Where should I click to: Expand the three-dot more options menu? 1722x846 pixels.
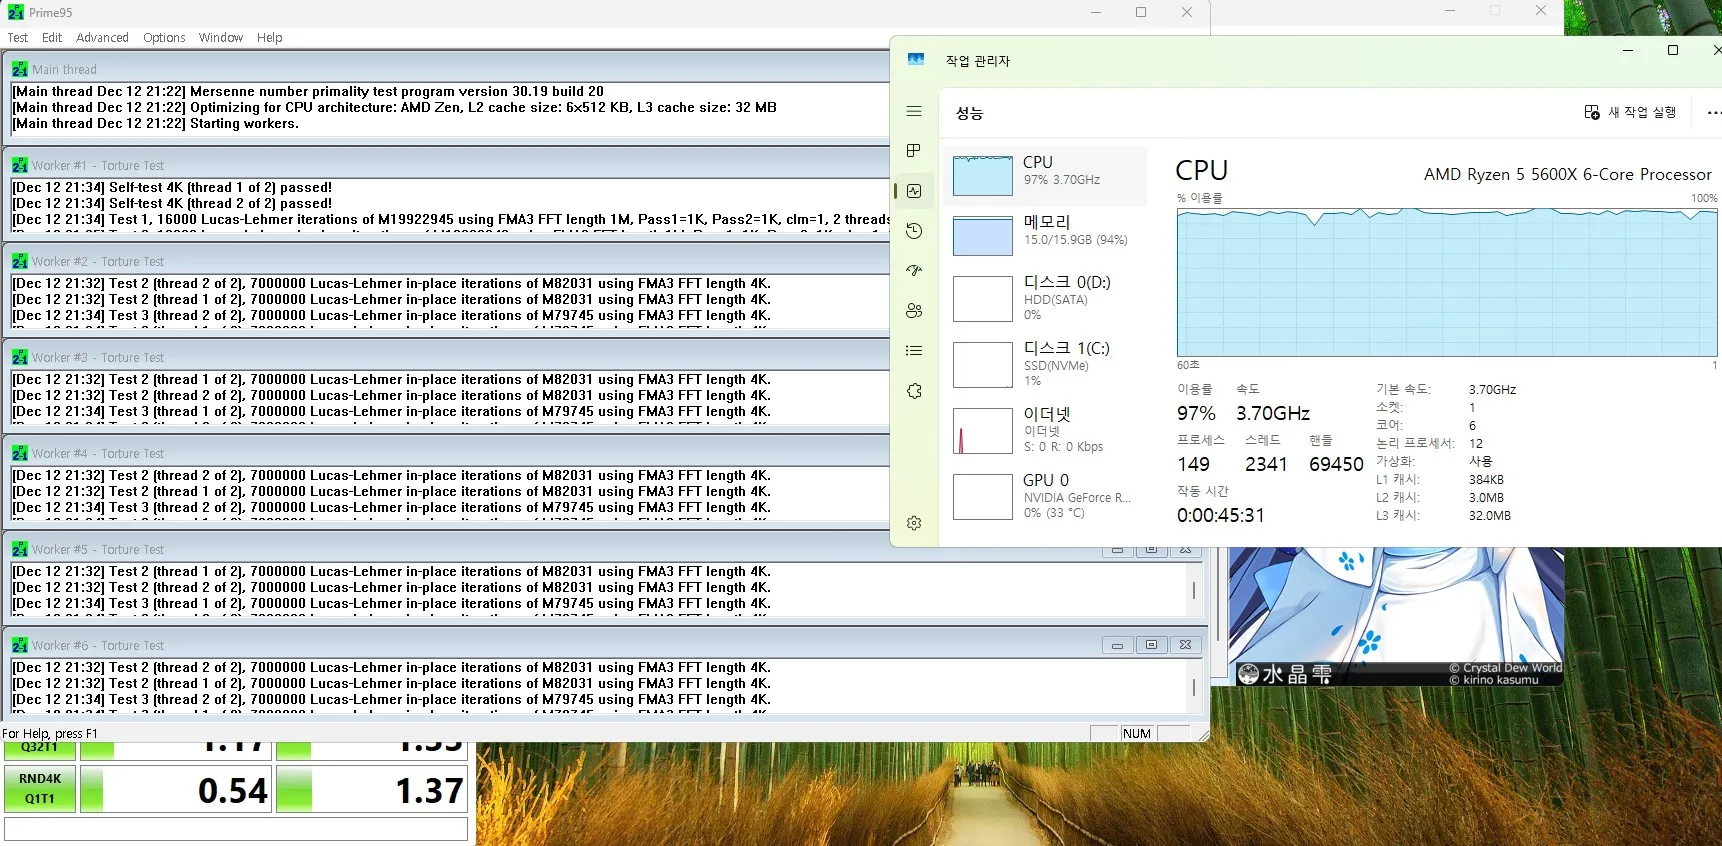point(1712,113)
